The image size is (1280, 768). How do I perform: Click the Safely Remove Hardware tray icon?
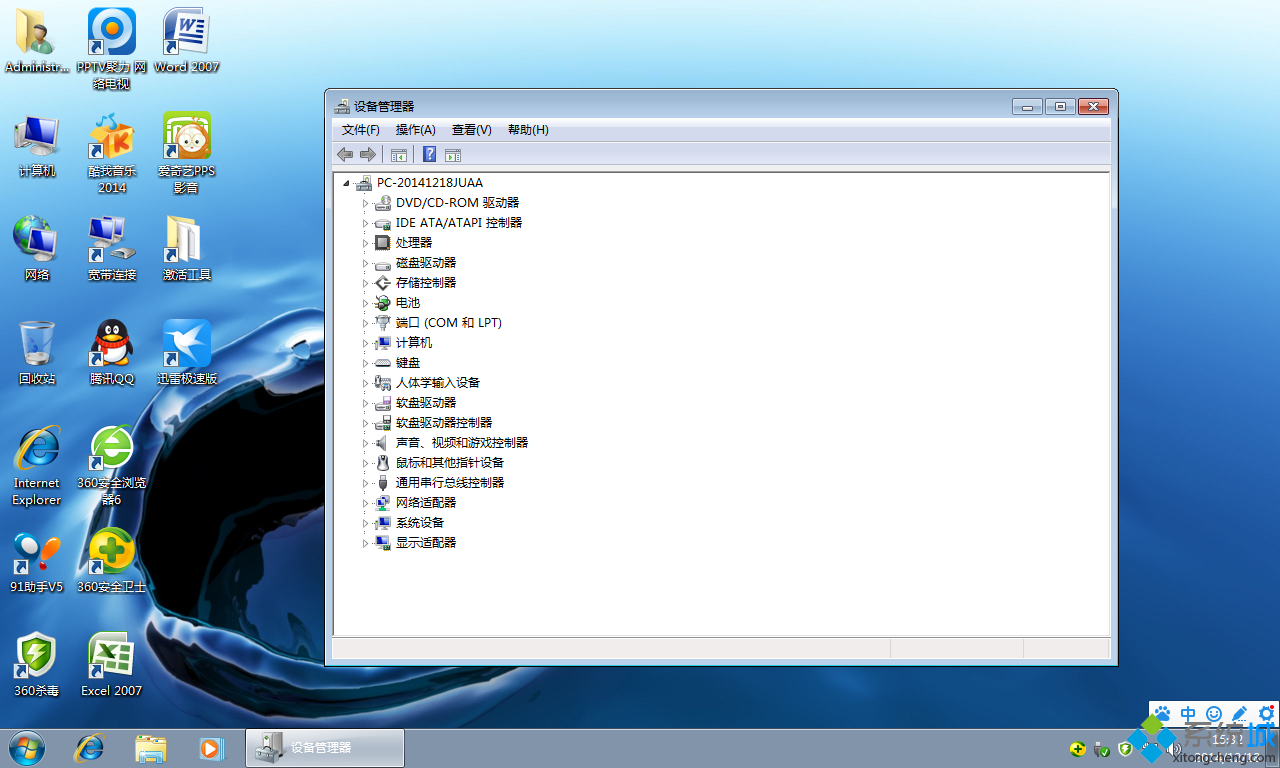tap(1100, 749)
